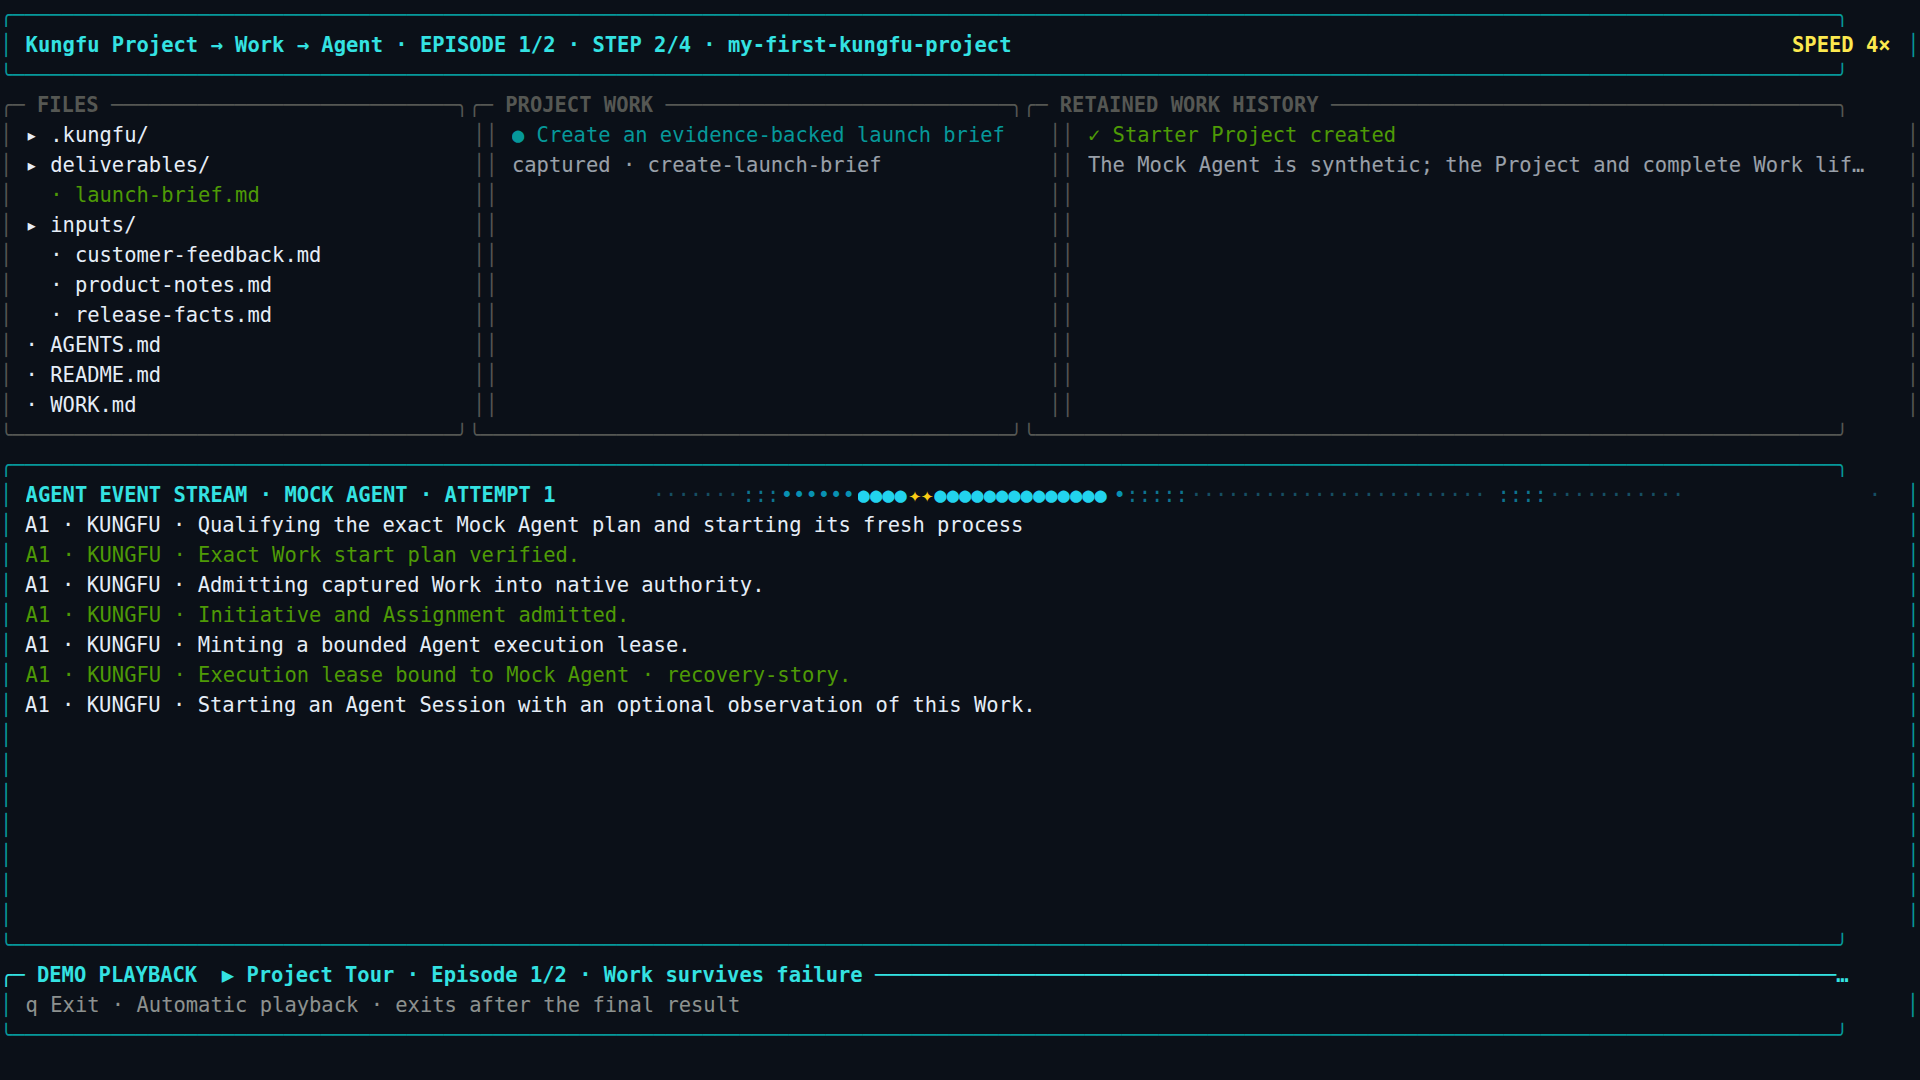Click 'STEP 2/4' in header
The width and height of the screenshot is (1920, 1080).
(x=641, y=45)
